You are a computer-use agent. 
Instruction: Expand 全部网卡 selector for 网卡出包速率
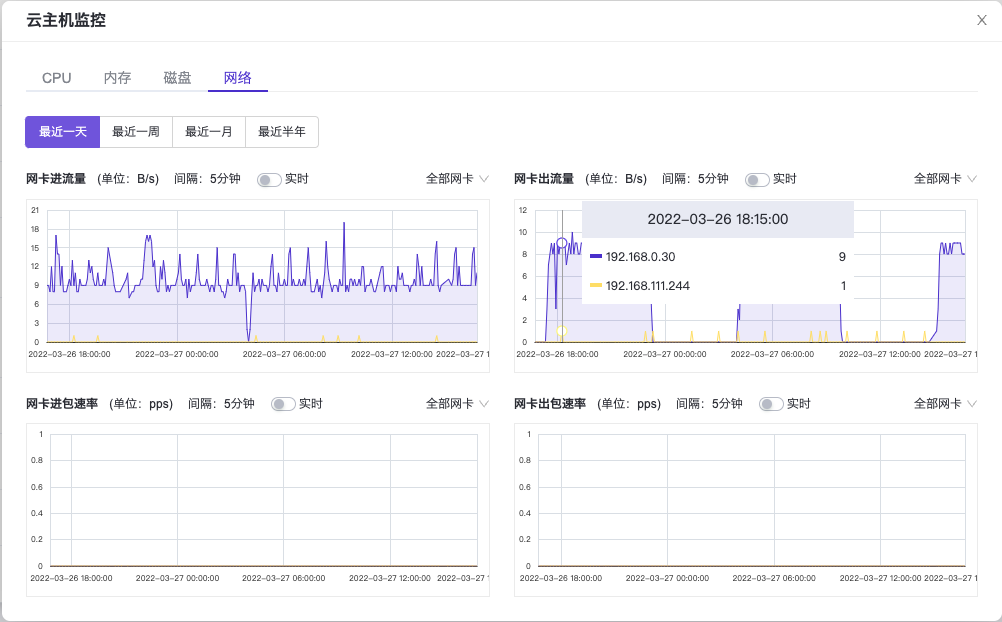[x=945, y=404]
